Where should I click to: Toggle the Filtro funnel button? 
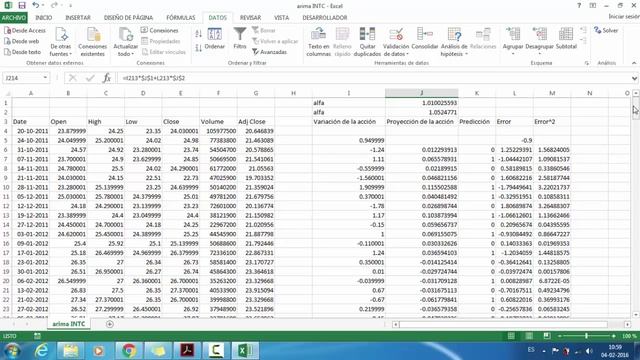pos(240,39)
